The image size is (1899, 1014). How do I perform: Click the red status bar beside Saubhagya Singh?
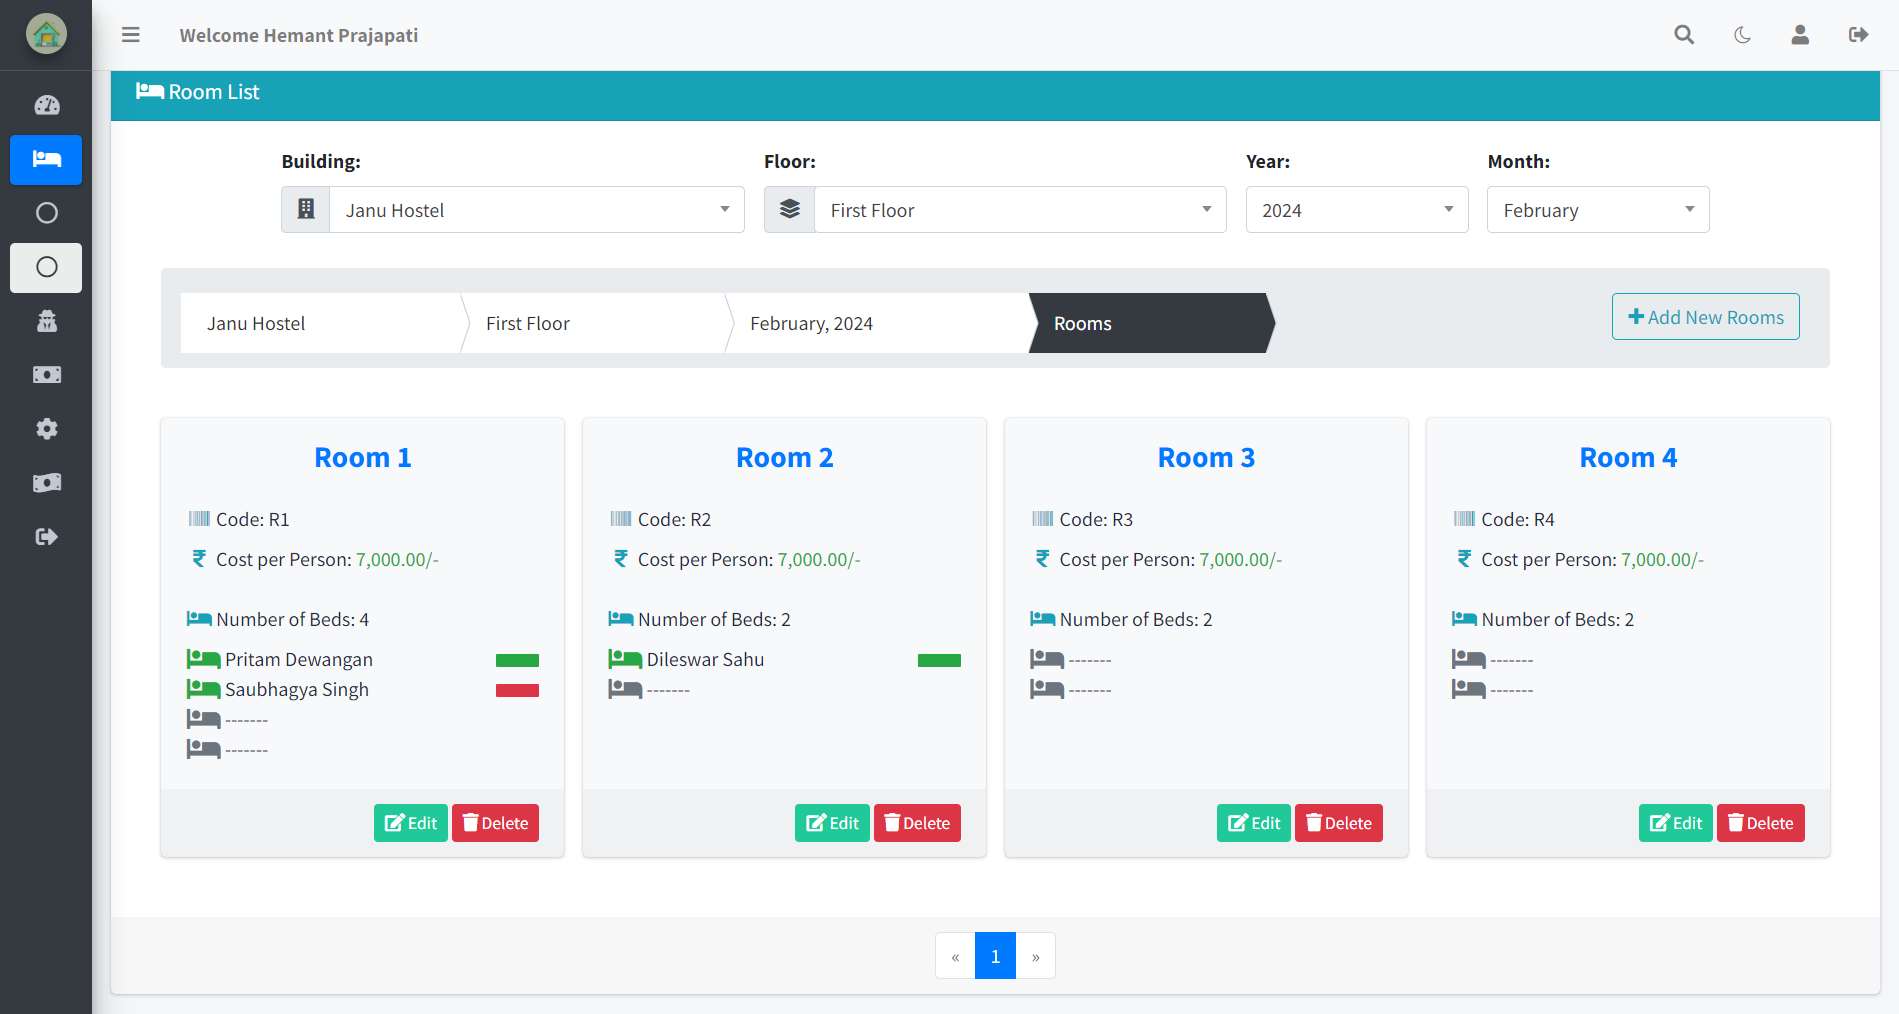[x=517, y=689]
